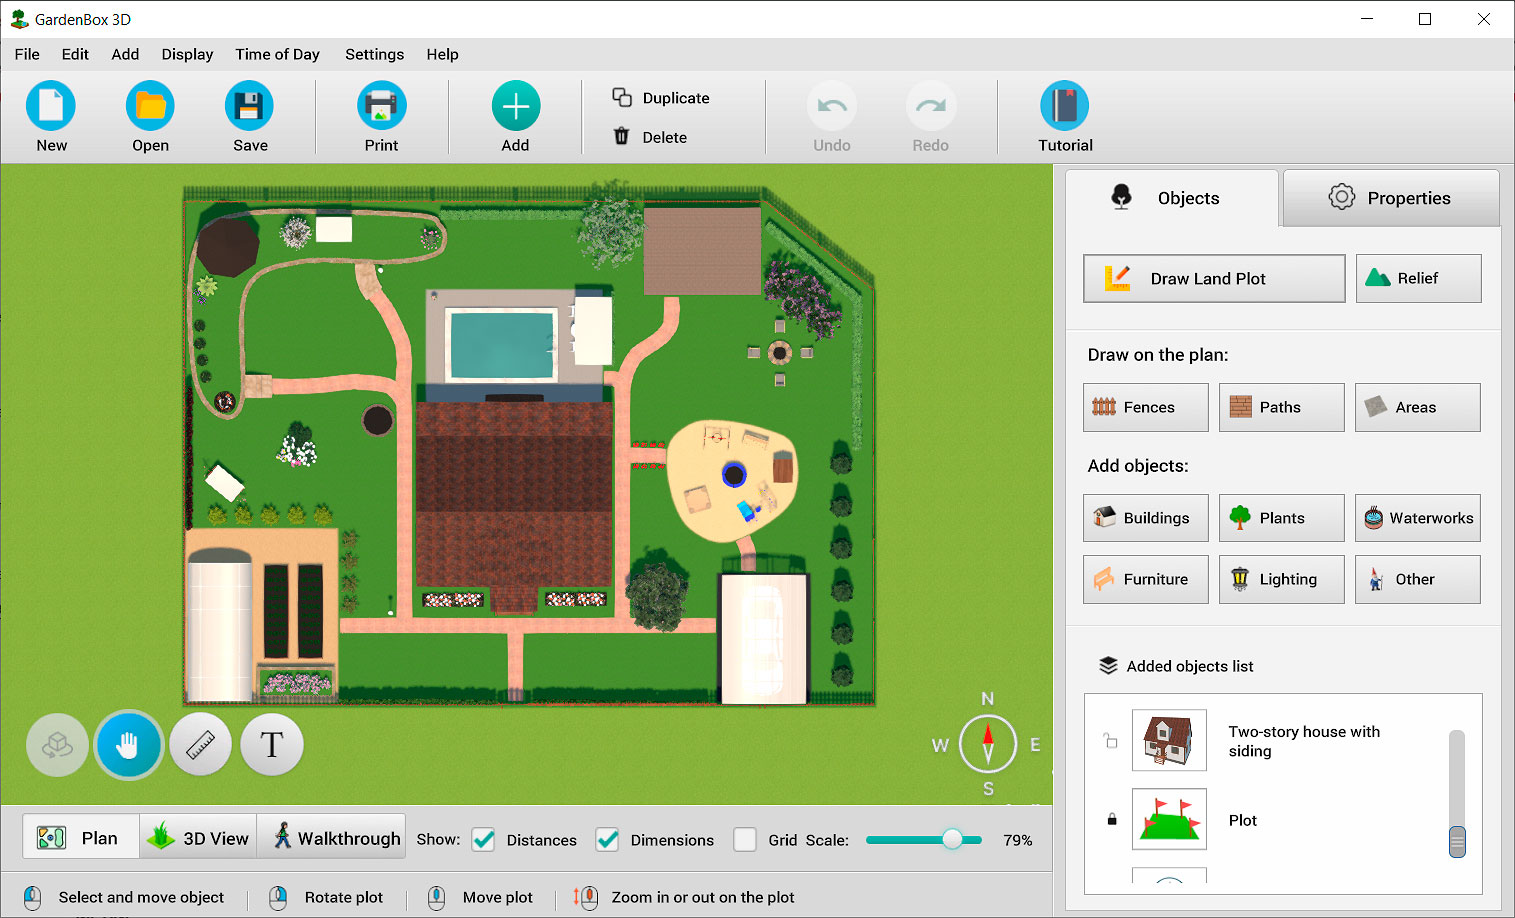Disable the Distances display checkbox
This screenshot has height=918, width=1515.
483,840
